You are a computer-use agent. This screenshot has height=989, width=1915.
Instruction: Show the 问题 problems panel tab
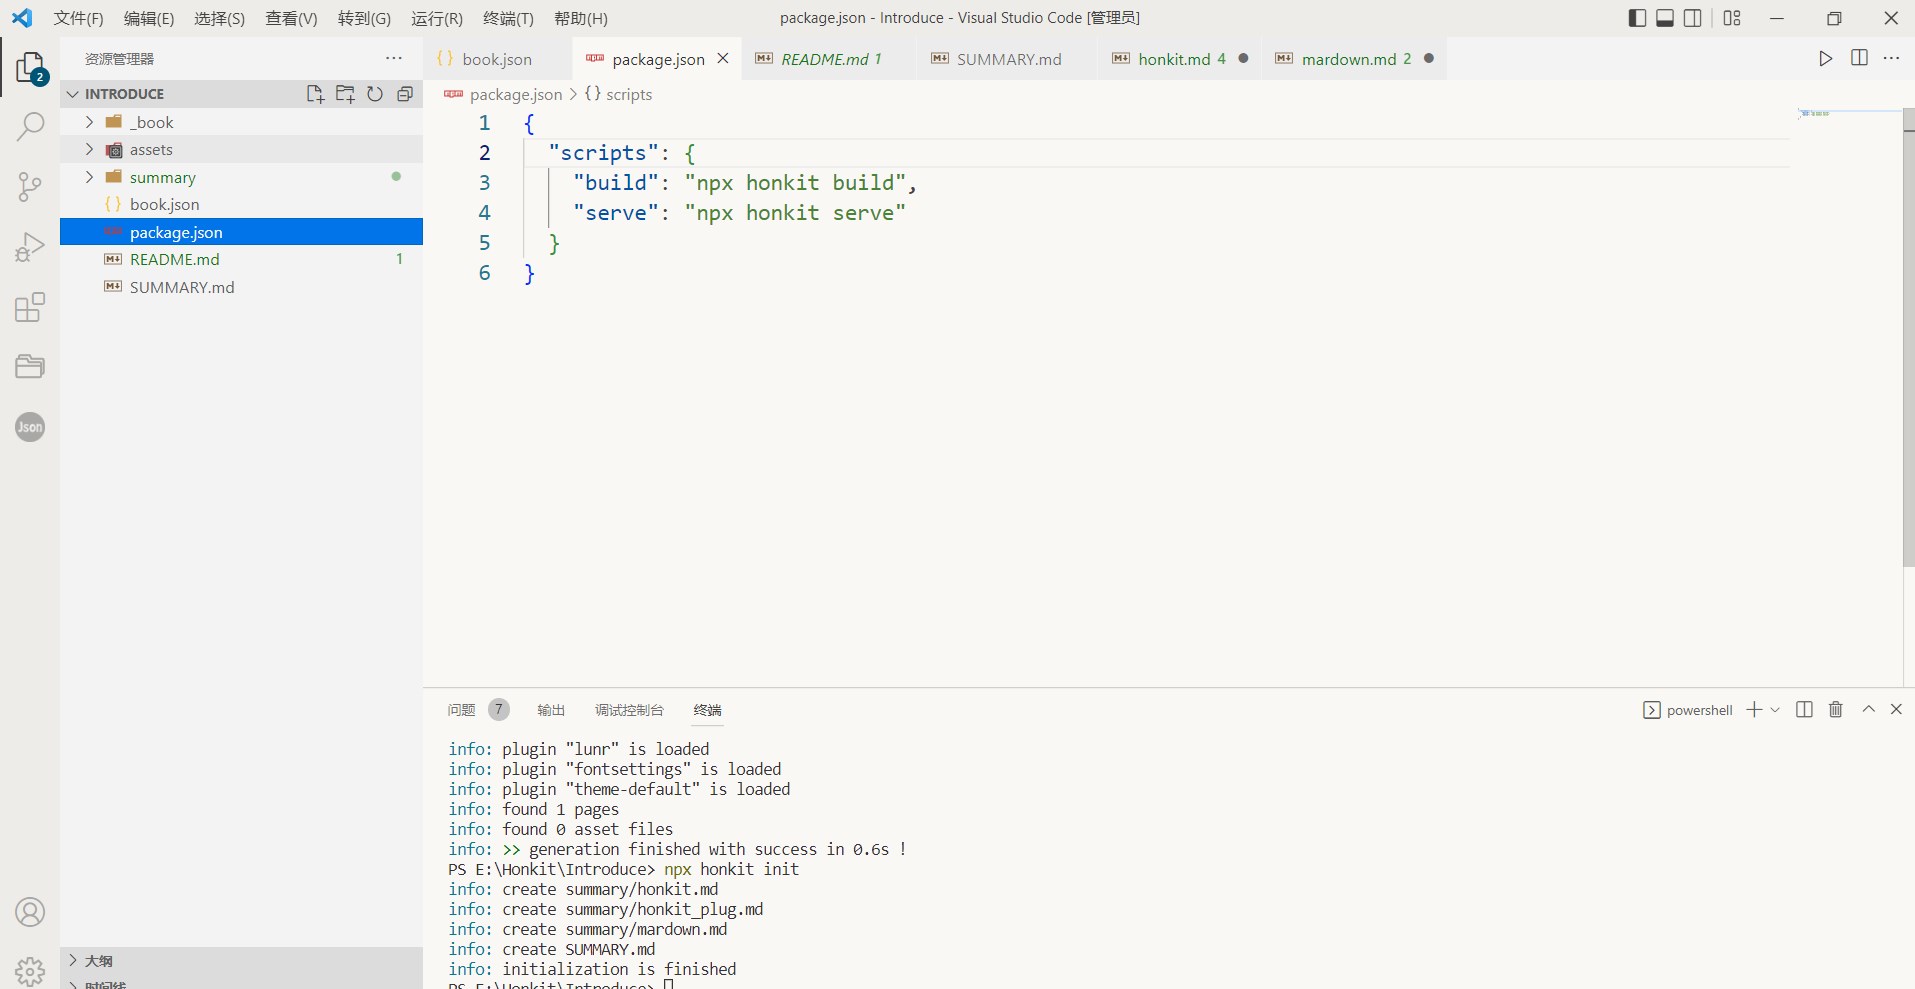[x=462, y=710]
